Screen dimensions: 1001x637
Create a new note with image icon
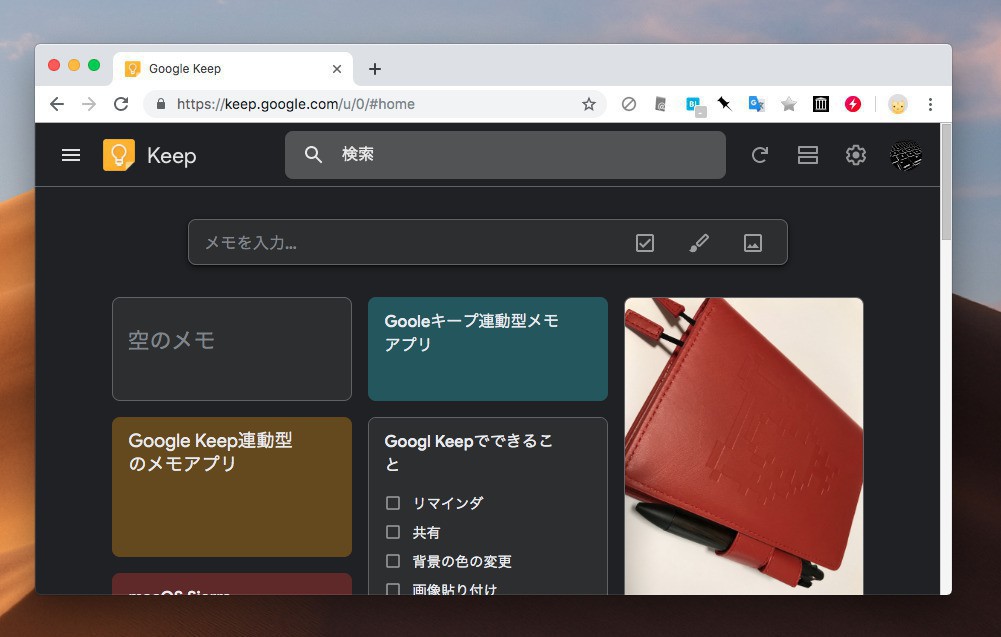click(753, 243)
